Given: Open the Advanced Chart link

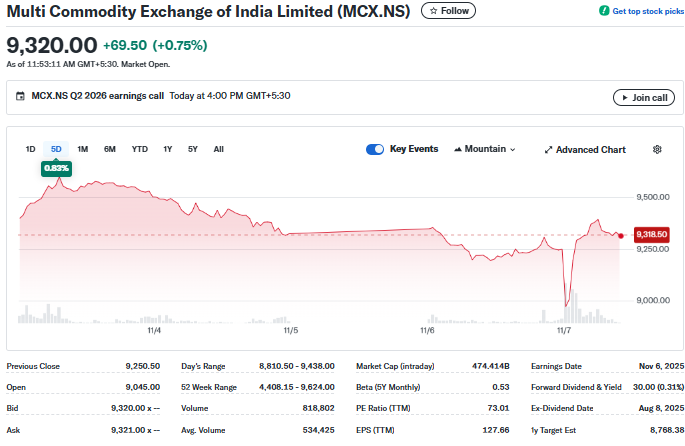Looking at the screenshot, I should pos(590,150).
